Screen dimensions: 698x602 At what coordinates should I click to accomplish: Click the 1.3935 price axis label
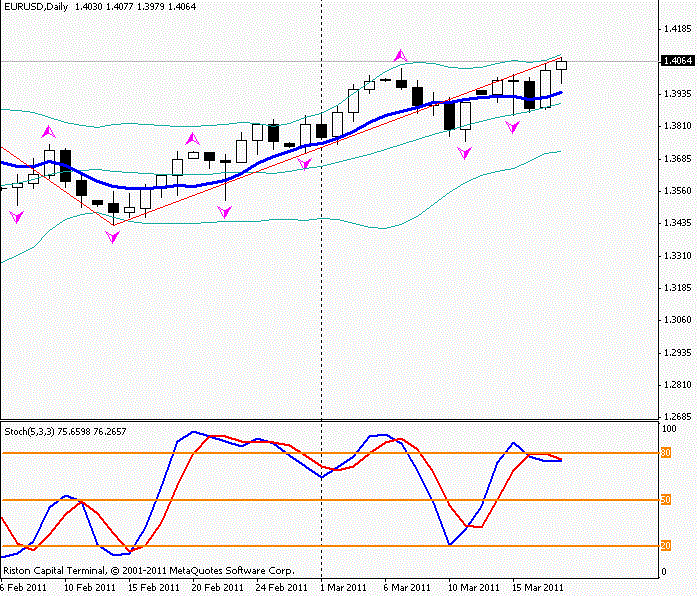coord(678,94)
